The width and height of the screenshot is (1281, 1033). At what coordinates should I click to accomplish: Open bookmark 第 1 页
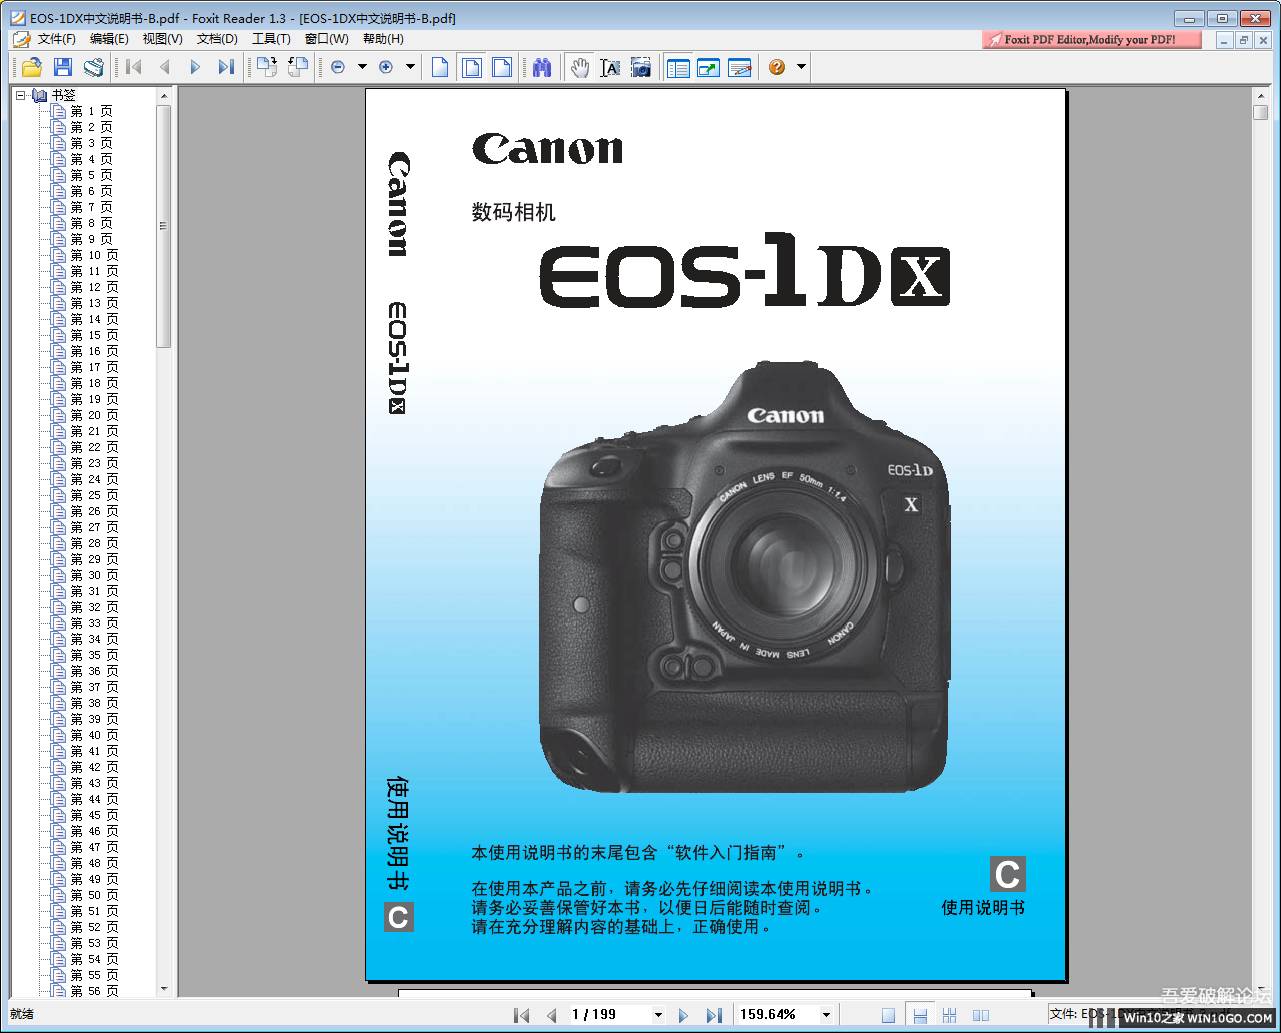[91, 111]
